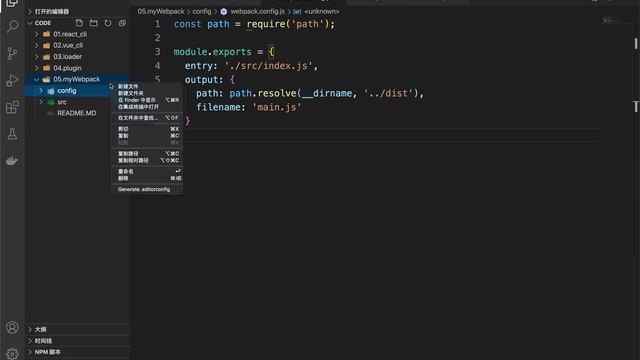Expand the 时间线 timeline section
The image size is (640, 360).
78,340
